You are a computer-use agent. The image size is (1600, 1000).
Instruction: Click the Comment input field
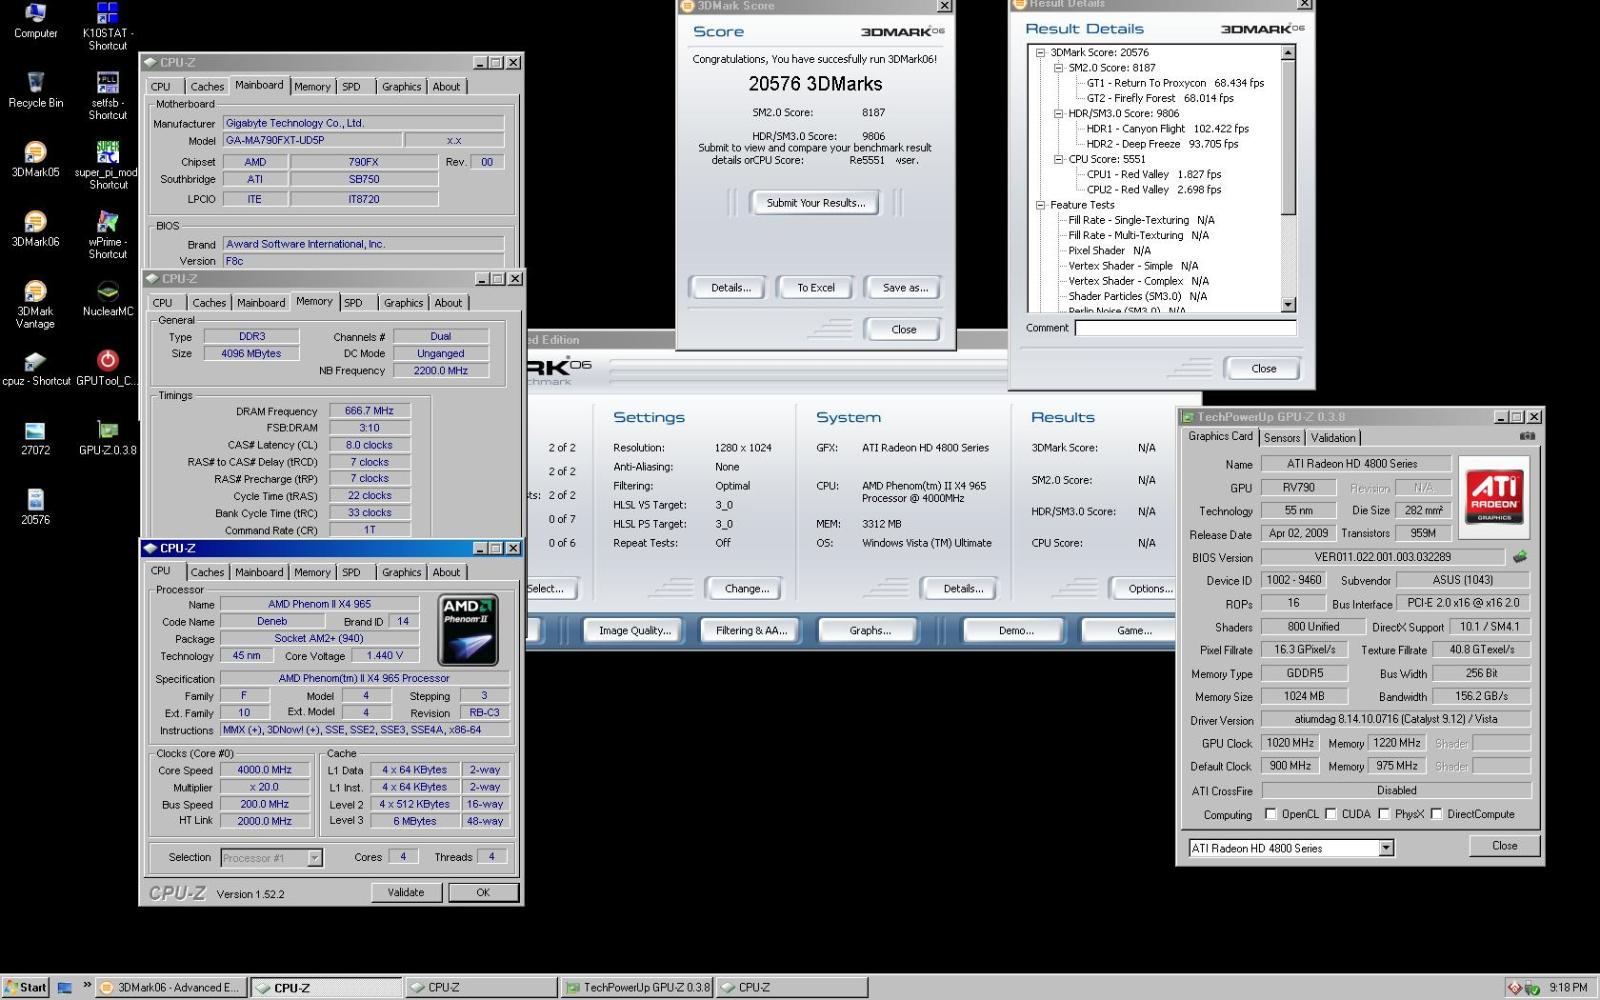(1185, 328)
